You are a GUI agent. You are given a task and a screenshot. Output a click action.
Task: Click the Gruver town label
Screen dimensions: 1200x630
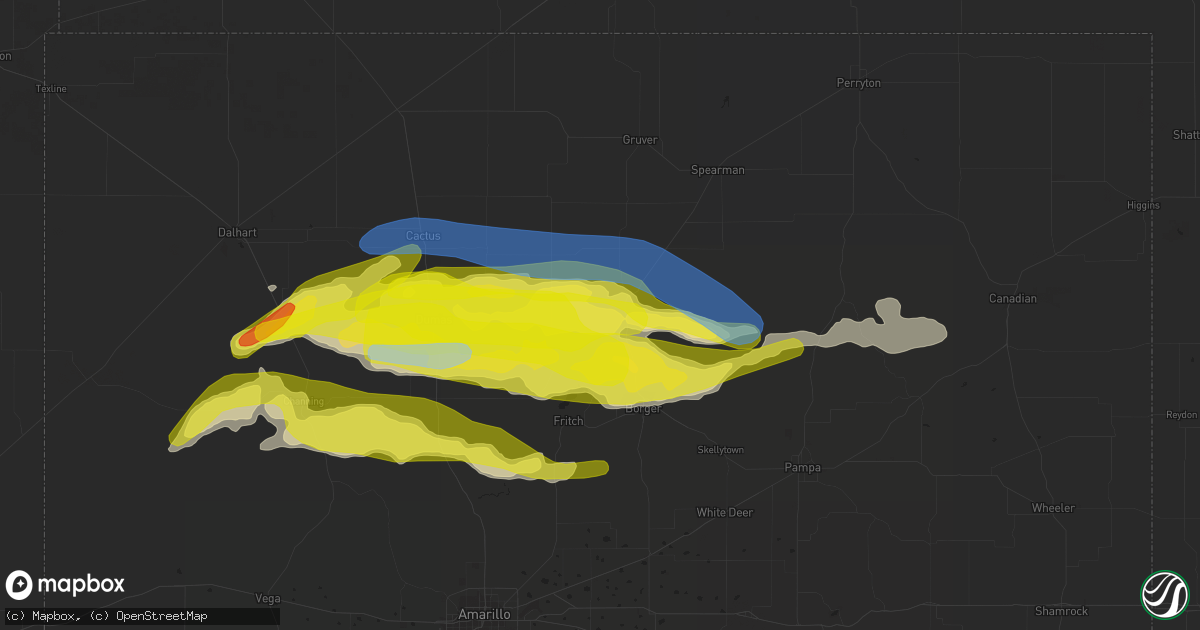[x=640, y=140]
